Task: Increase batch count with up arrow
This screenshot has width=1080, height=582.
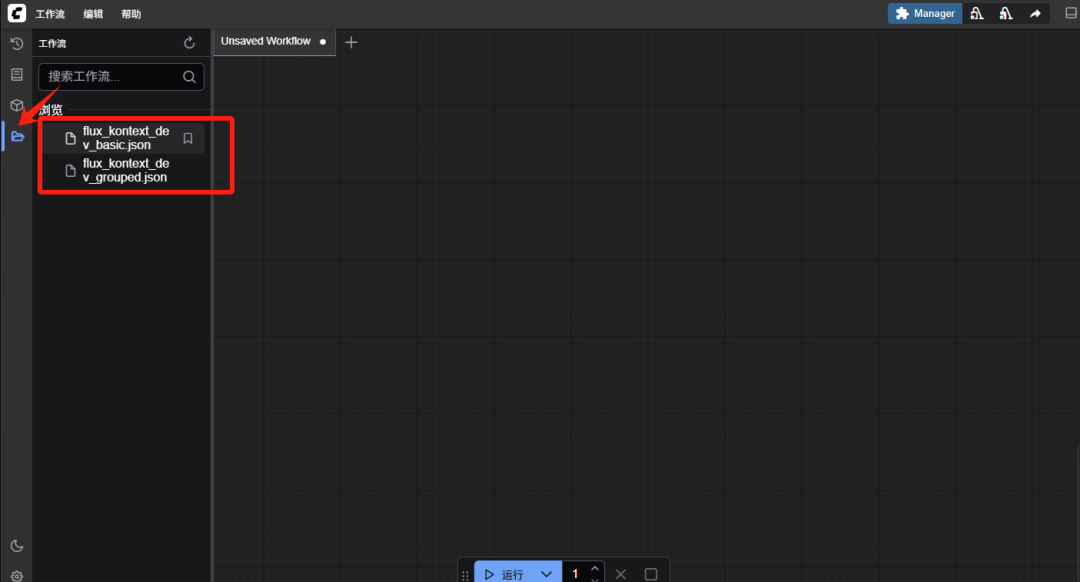Action: pos(595,569)
